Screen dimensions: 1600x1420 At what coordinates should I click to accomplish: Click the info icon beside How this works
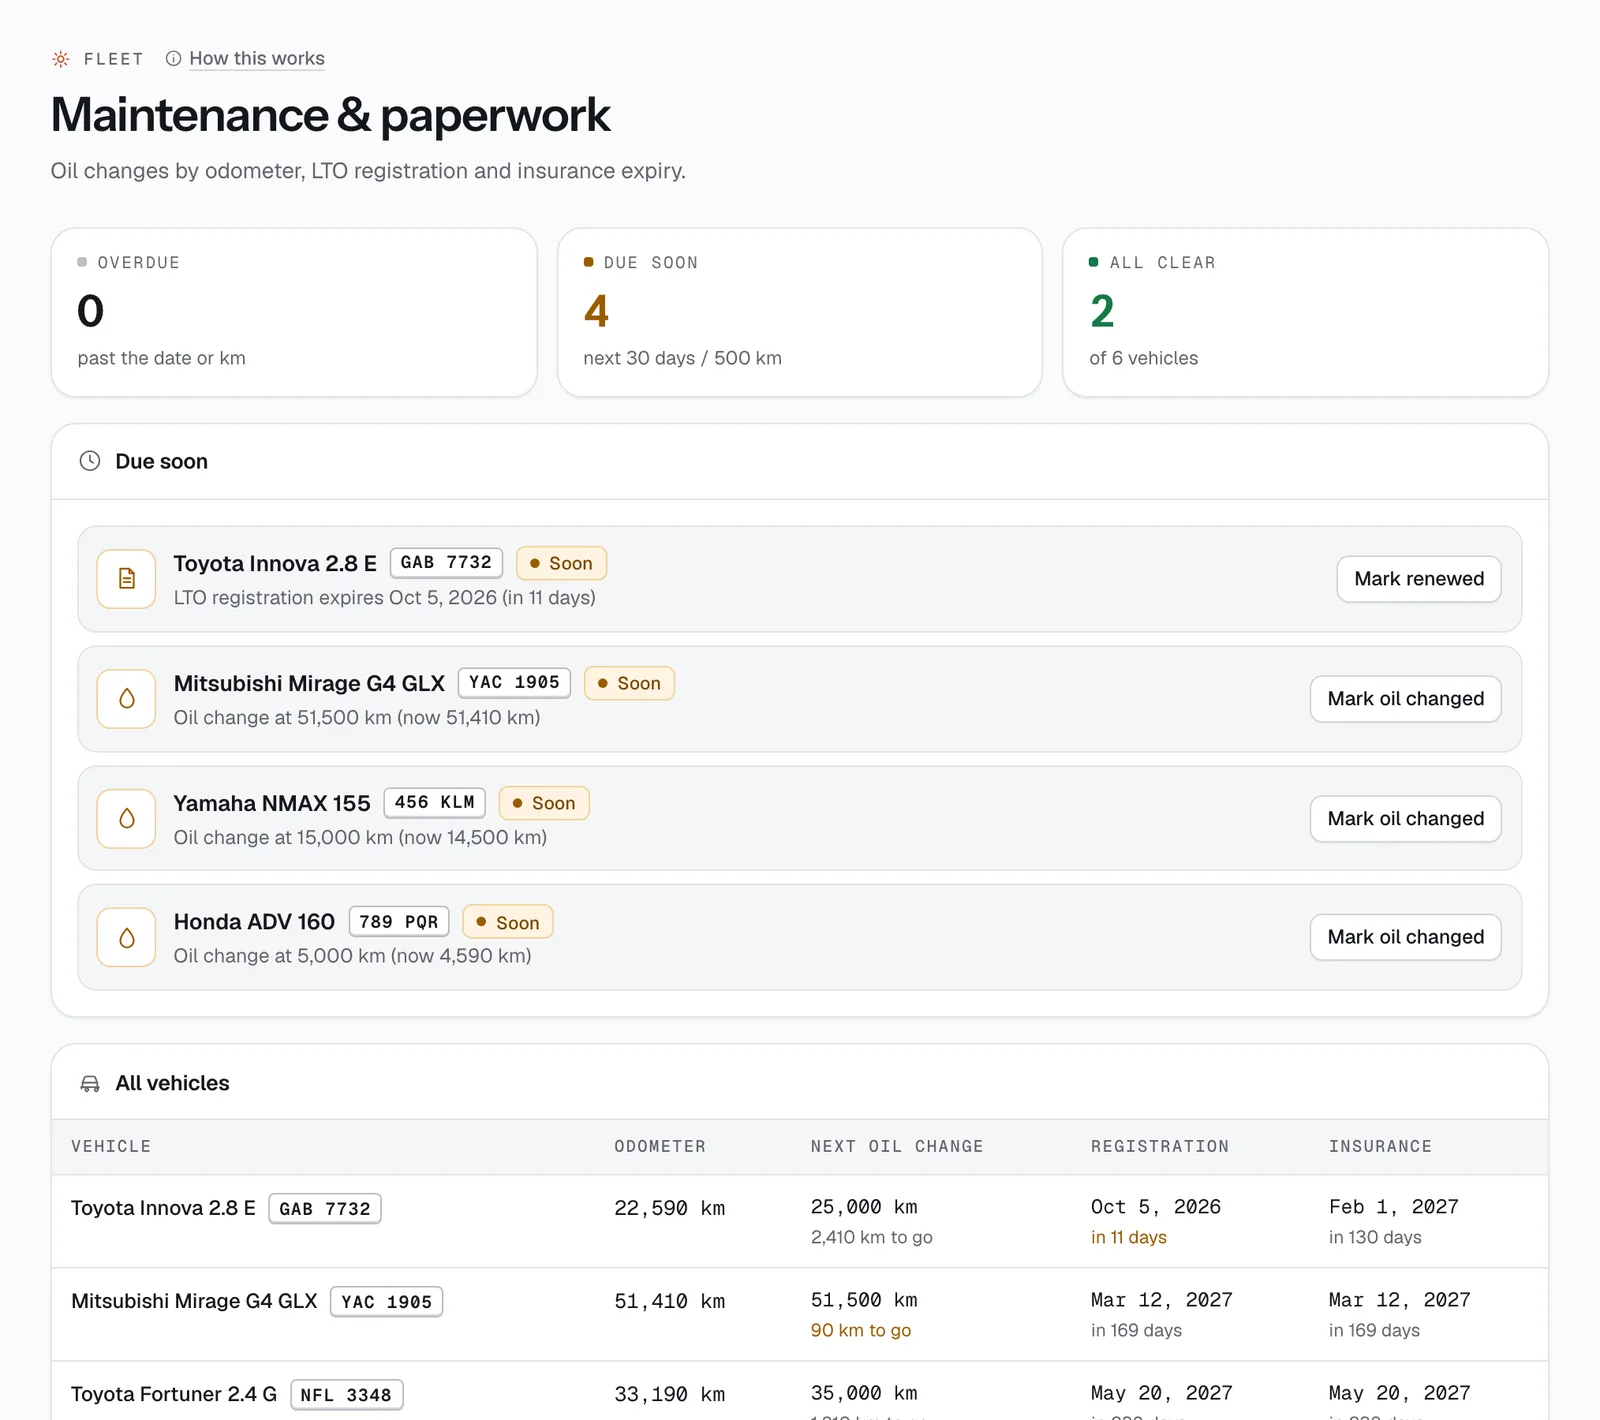pos(174,59)
